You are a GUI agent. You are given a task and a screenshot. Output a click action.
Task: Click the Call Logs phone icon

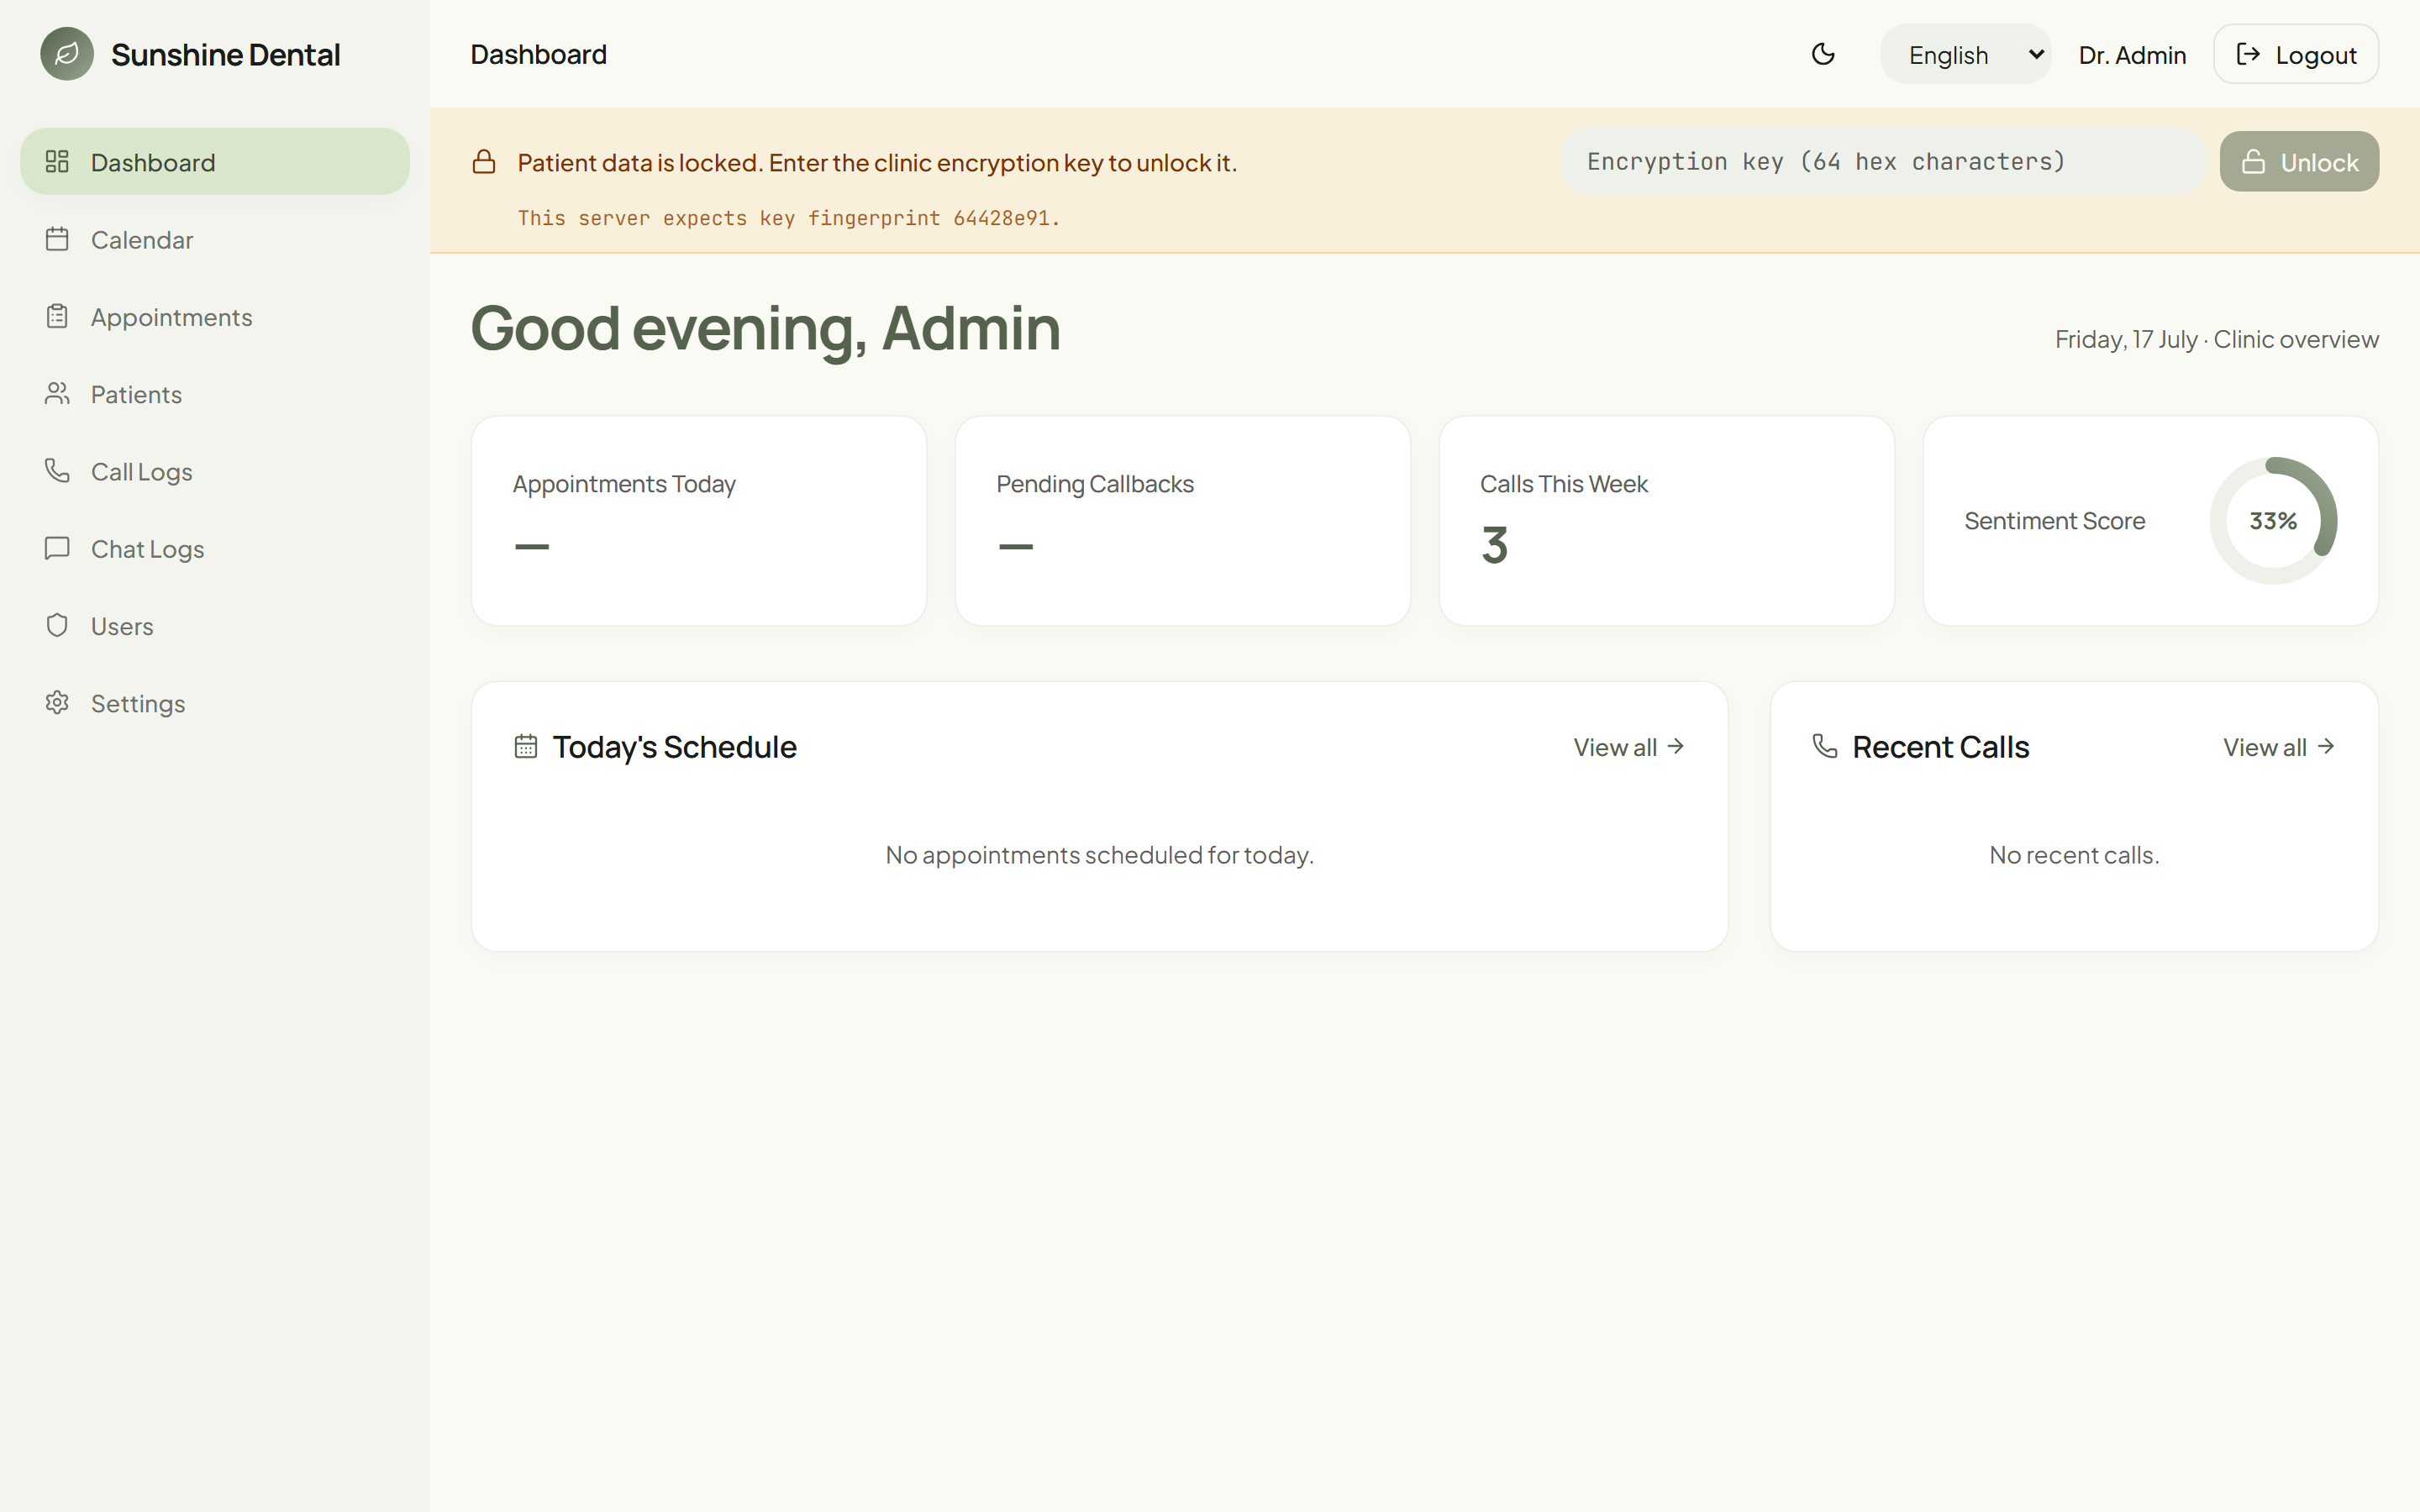coord(57,470)
